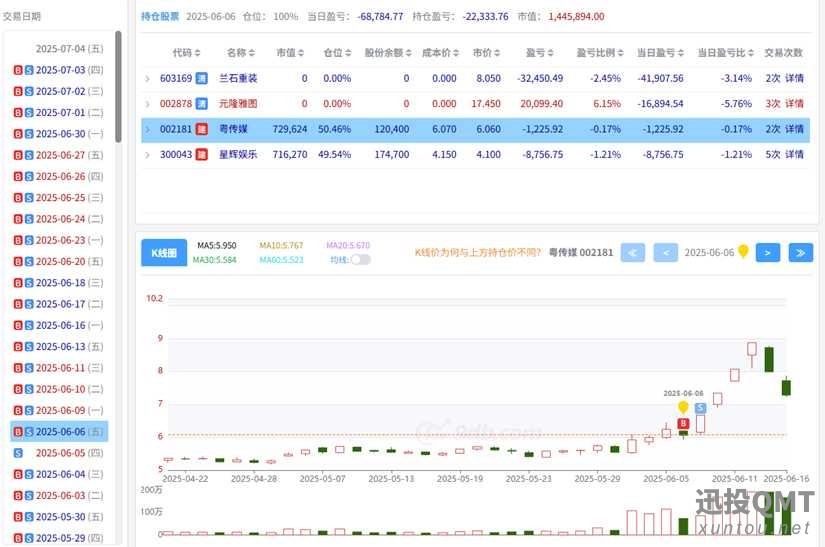Open 详情 for 粤传媒
Image resolution: width=825 pixels, height=547 pixels.
[x=794, y=129]
